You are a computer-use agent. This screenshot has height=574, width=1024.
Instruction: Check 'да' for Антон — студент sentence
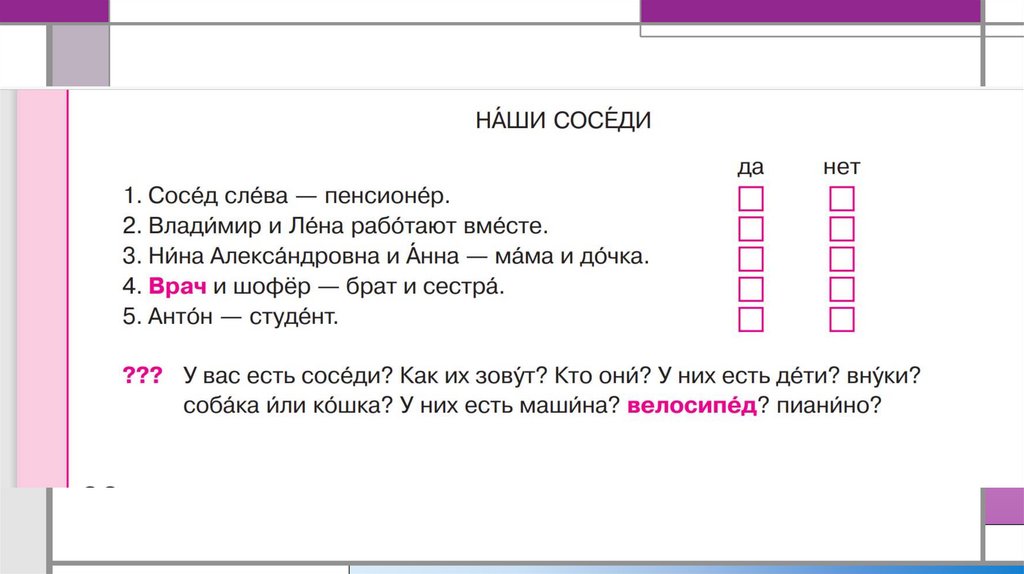[750, 319]
